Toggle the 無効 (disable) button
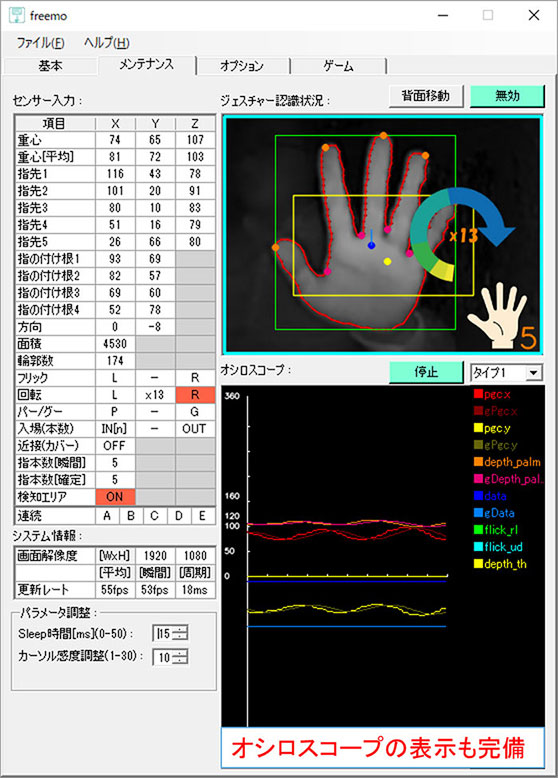Screen dimensions: 558x778 point(507,96)
